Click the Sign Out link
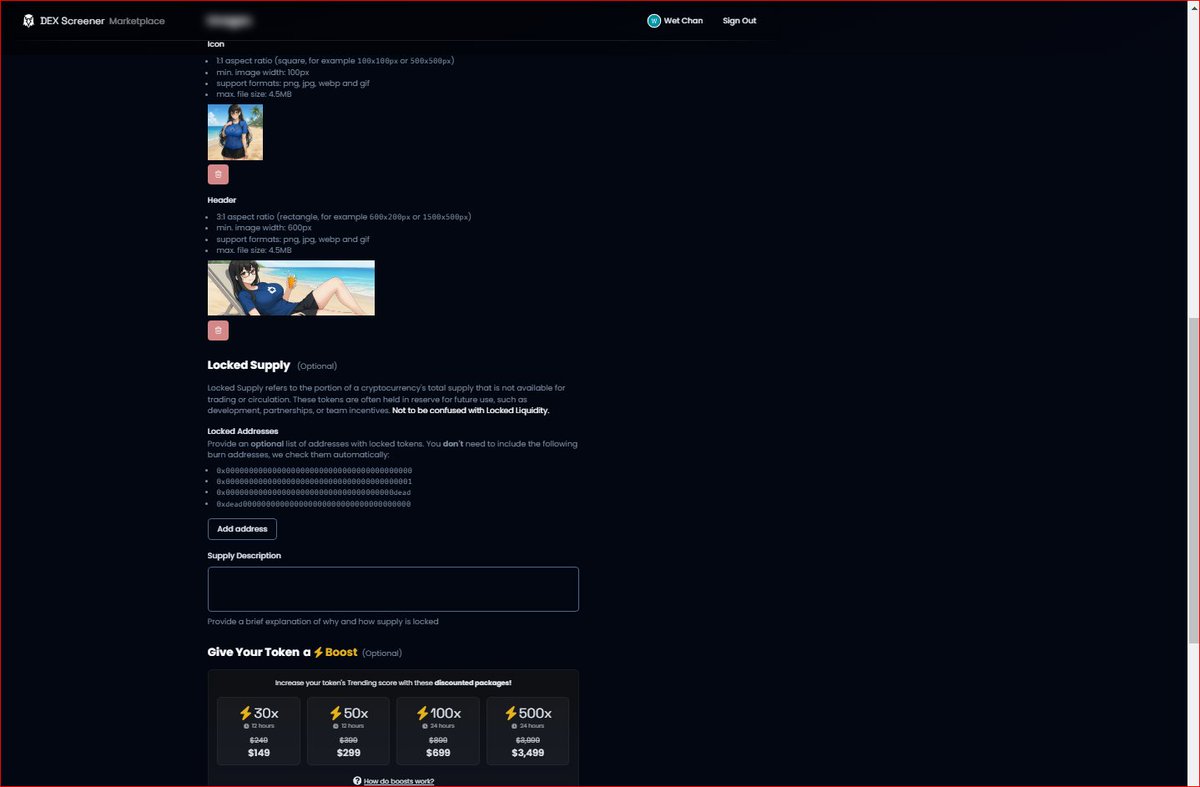The height and width of the screenshot is (787, 1200). click(x=739, y=21)
